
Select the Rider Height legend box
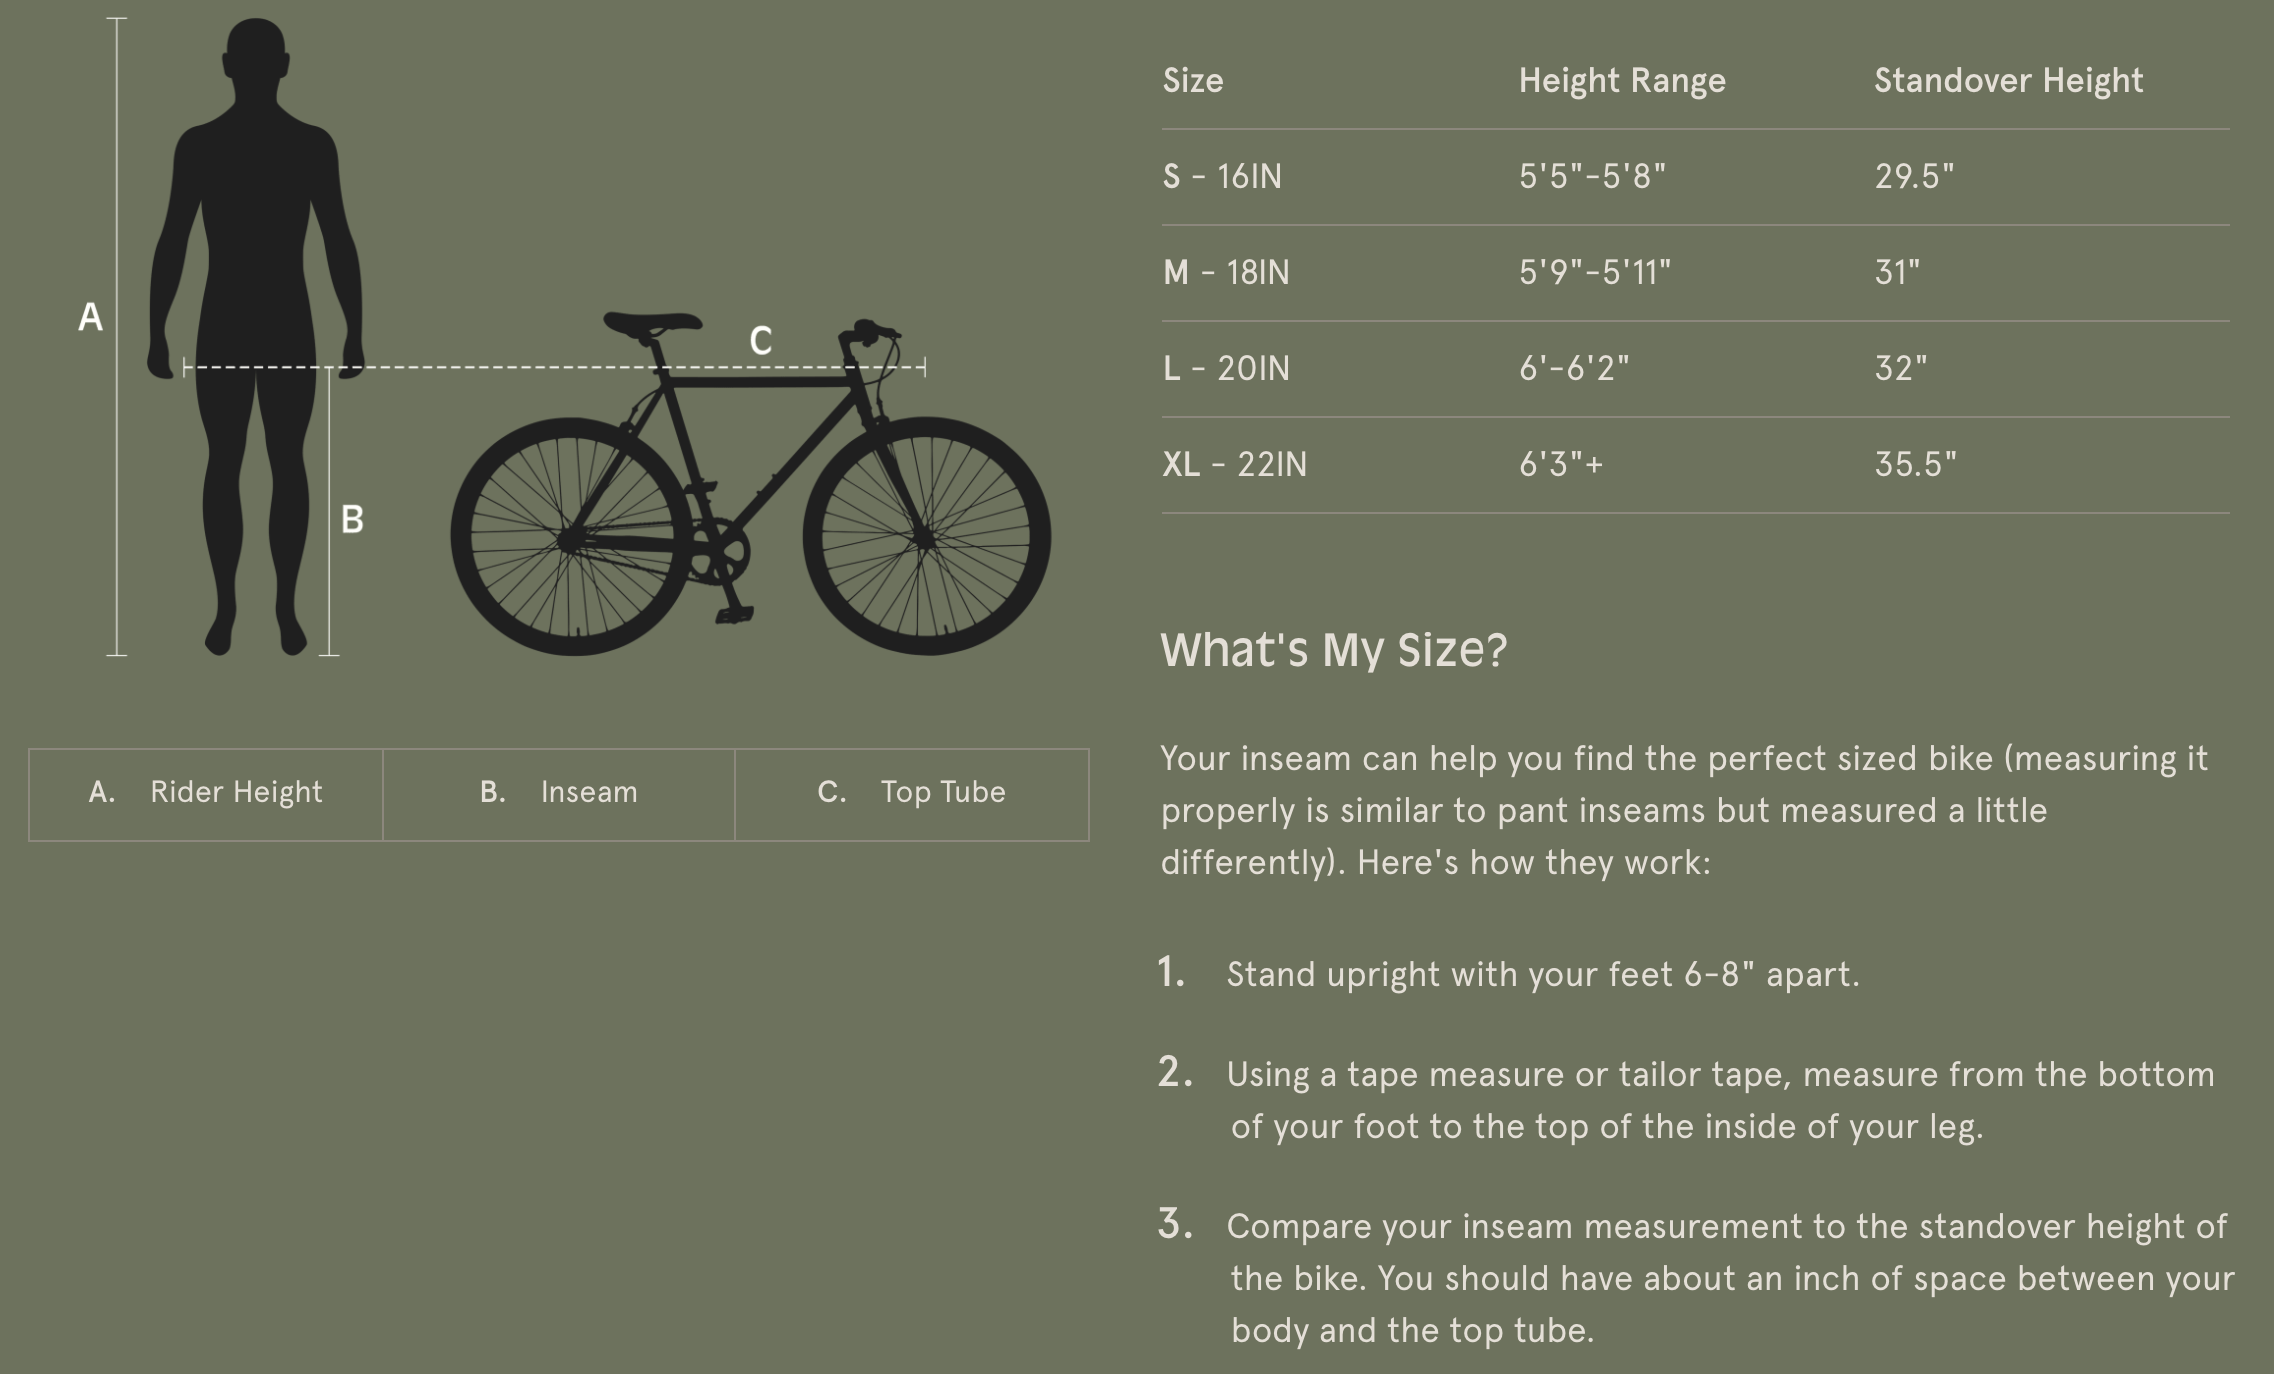206,793
